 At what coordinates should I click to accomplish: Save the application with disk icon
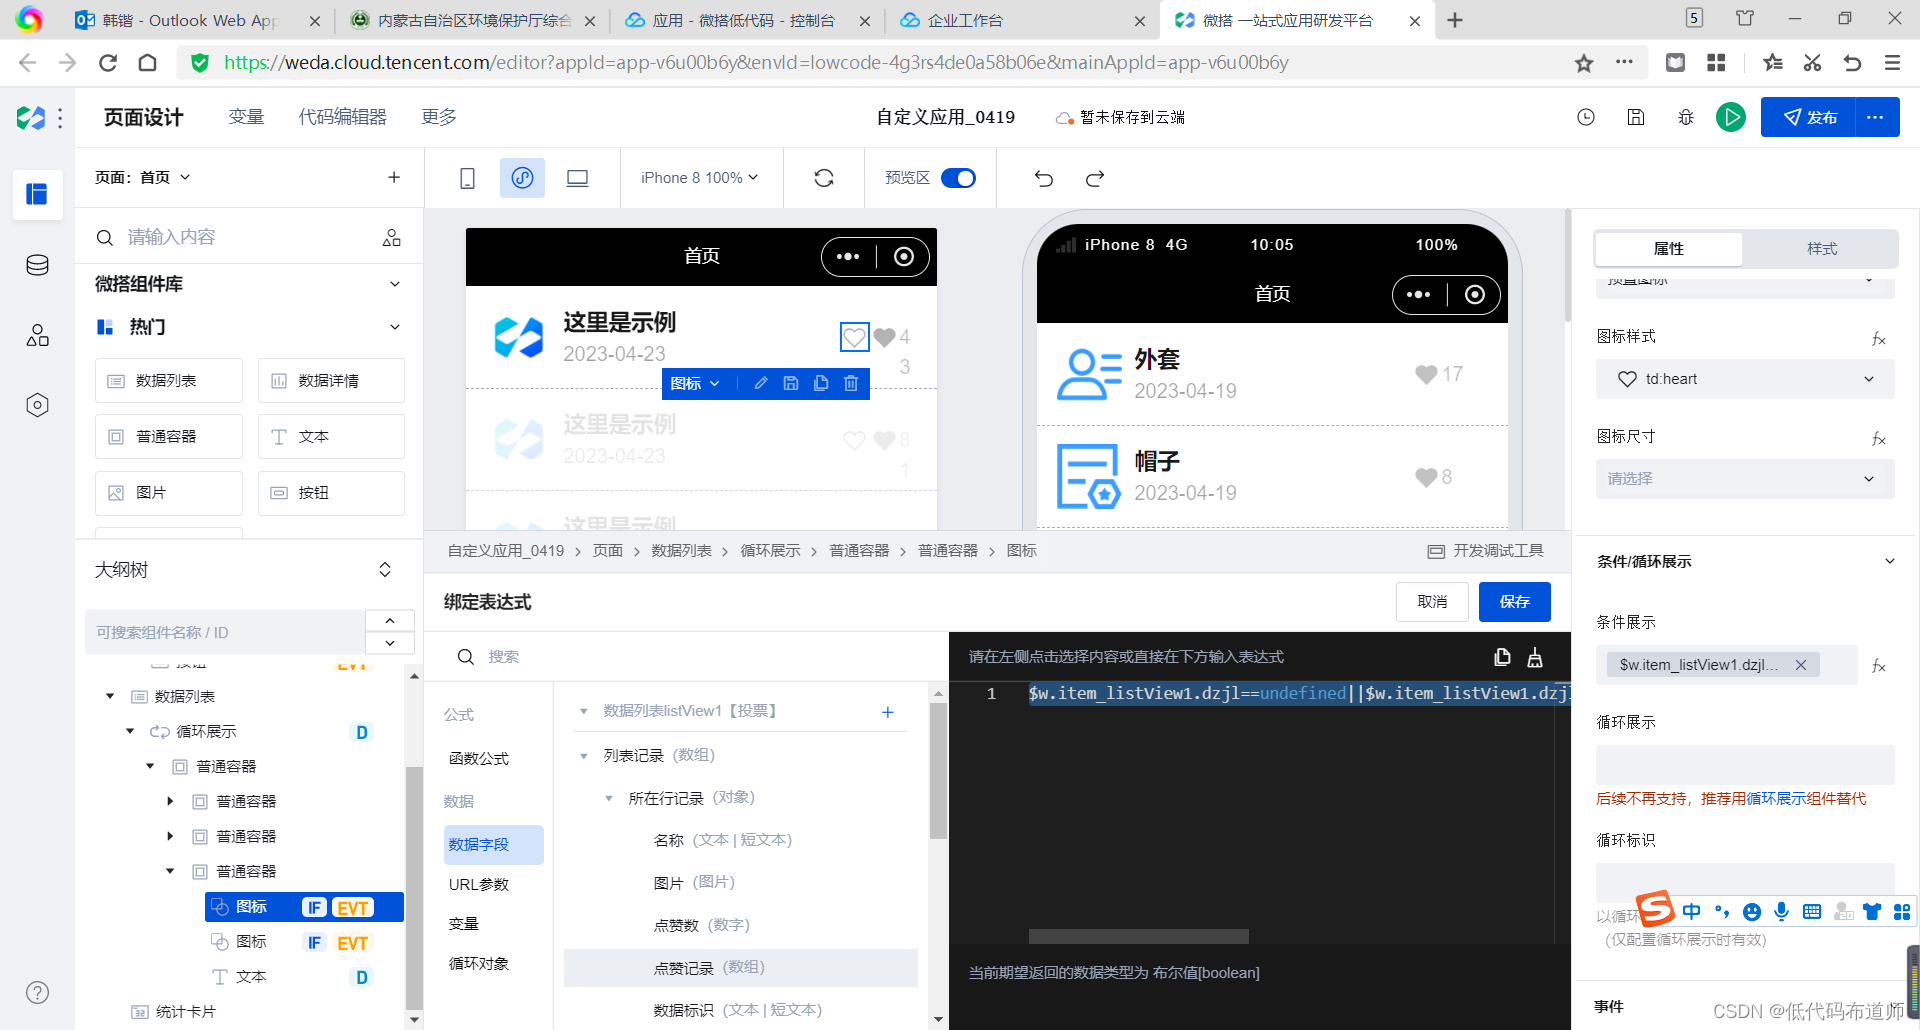click(x=1636, y=117)
